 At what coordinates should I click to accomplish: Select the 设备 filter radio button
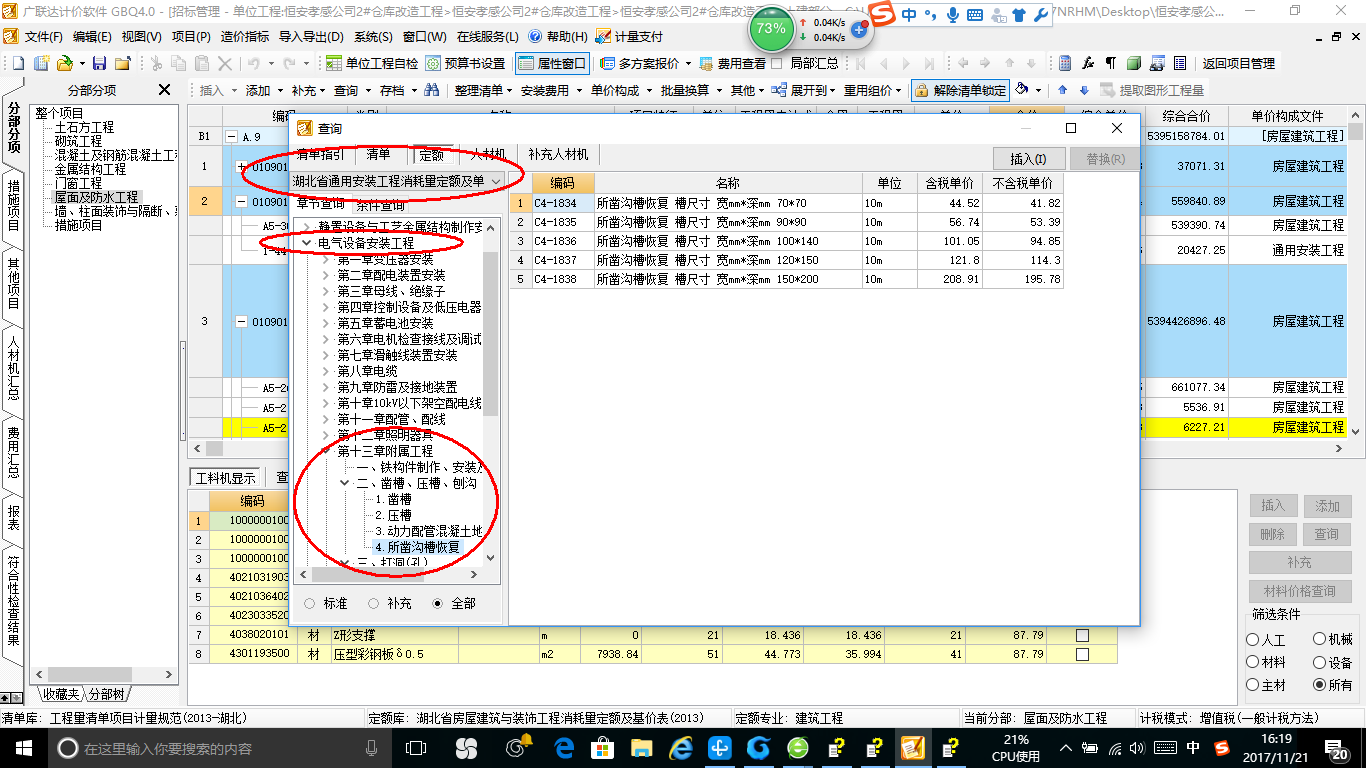[1320, 662]
